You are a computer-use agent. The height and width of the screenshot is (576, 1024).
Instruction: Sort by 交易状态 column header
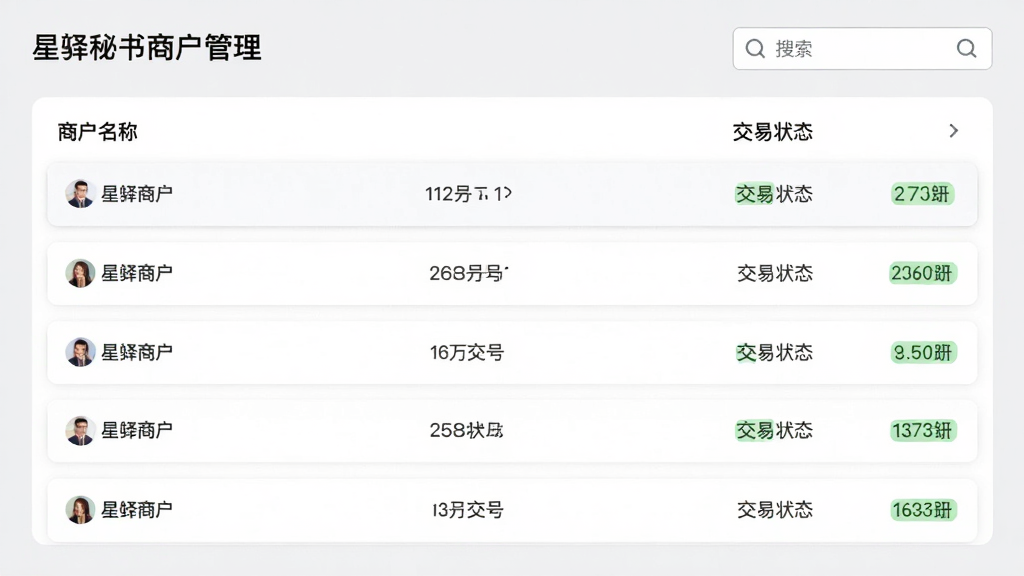tap(773, 132)
